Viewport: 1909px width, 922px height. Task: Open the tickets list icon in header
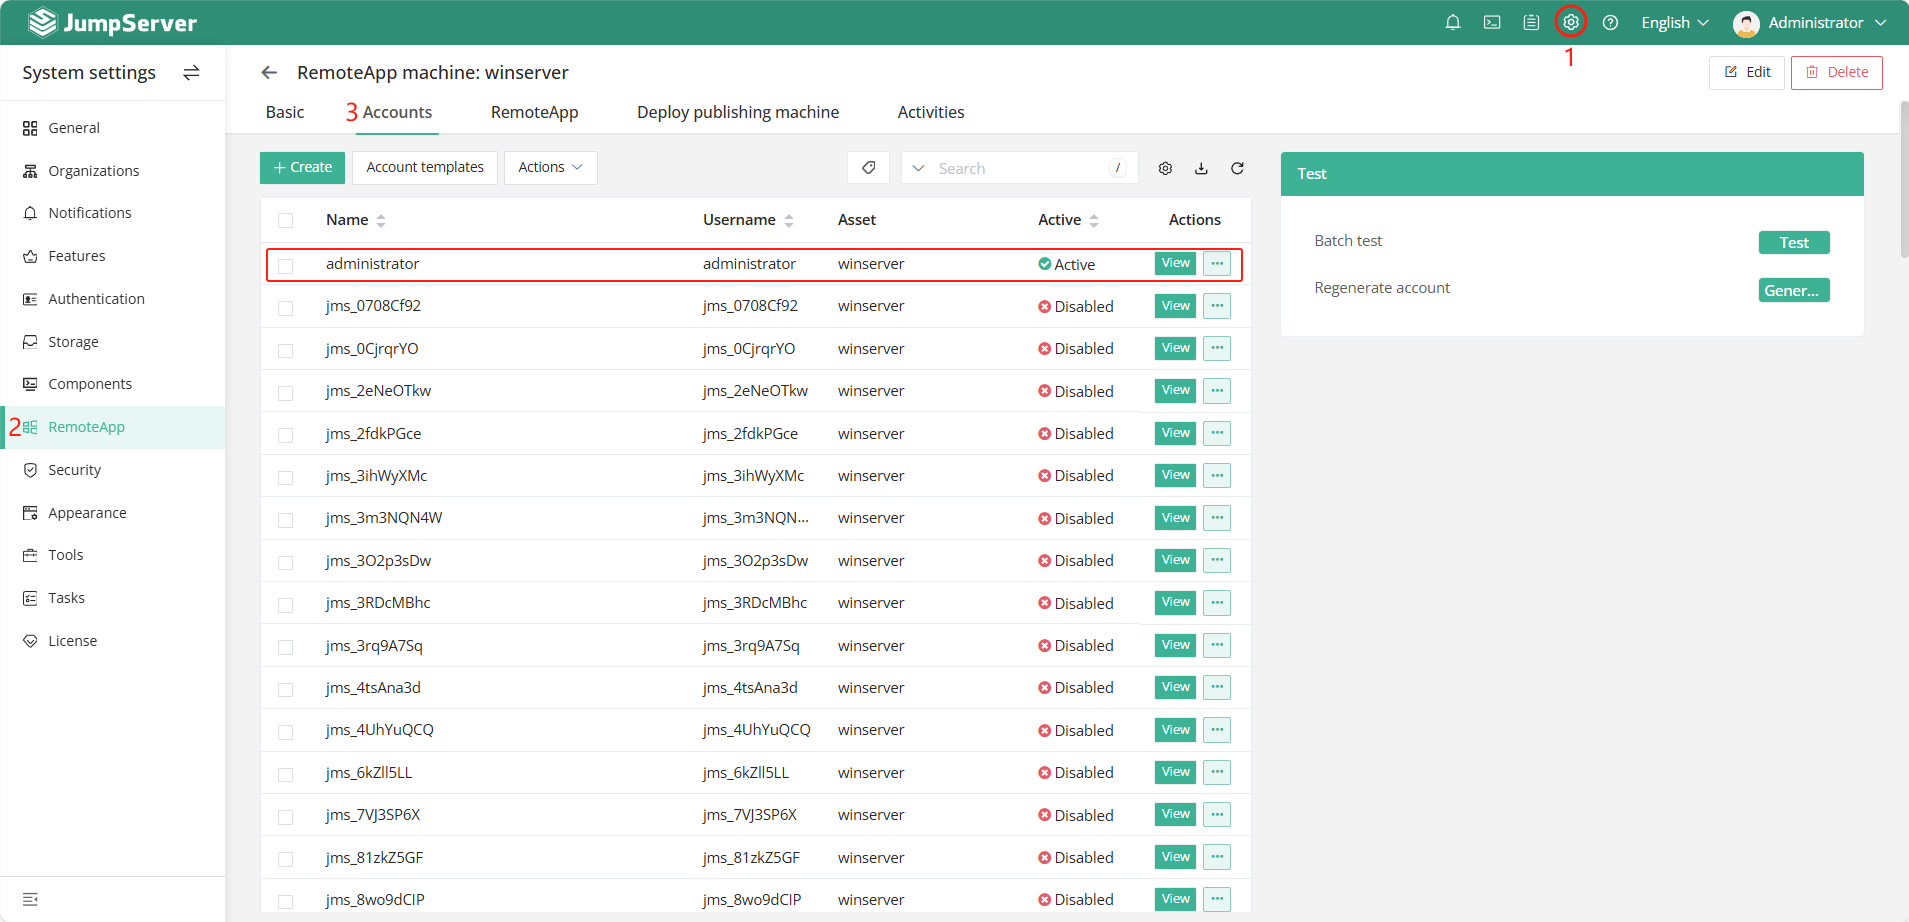tap(1531, 22)
